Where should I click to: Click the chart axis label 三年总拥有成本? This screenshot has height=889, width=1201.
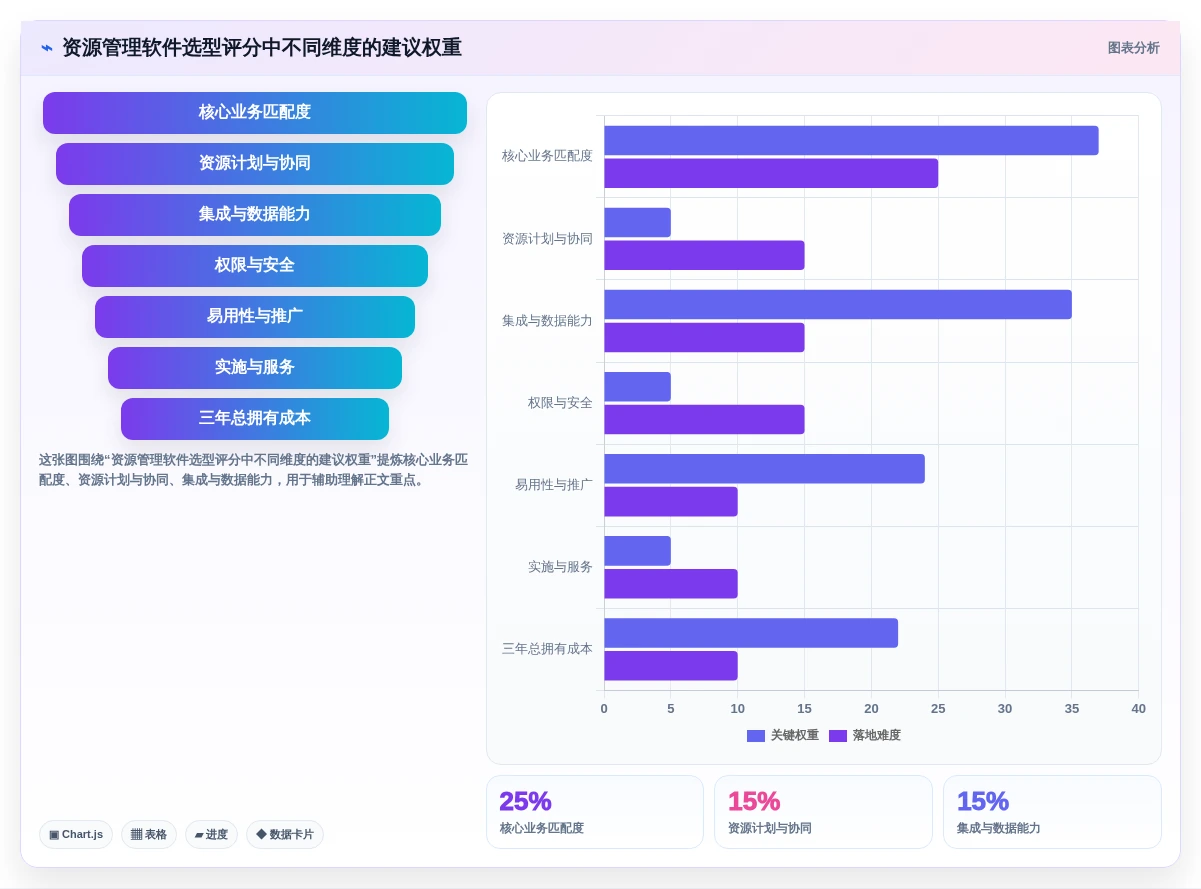(x=547, y=649)
